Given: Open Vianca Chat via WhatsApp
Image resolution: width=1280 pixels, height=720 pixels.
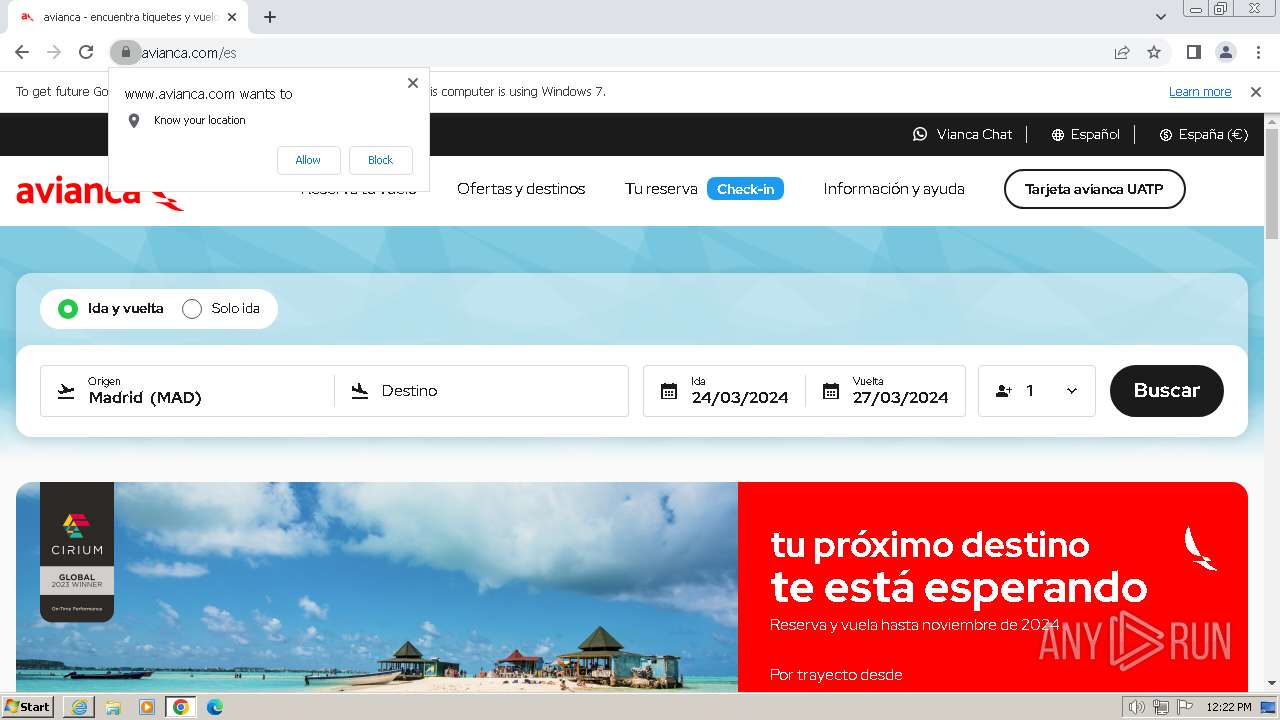Looking at the screenshot, I should pyautogui.click(x=962, y=134).
